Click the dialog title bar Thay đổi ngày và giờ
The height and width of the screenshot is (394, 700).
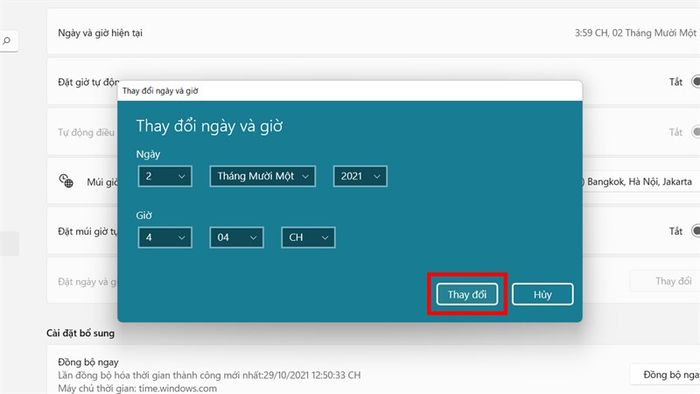point(350,91)
